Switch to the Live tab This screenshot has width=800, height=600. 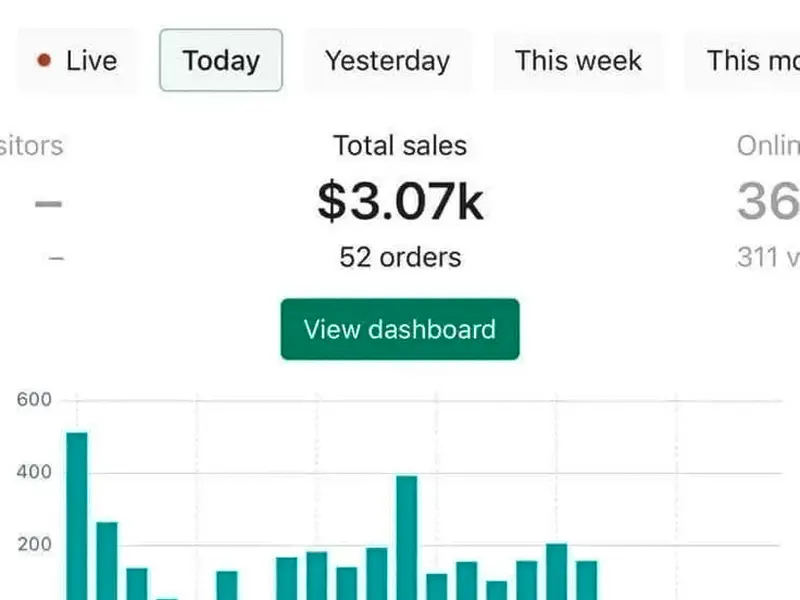pyautogui.click(x=78, y=61)
